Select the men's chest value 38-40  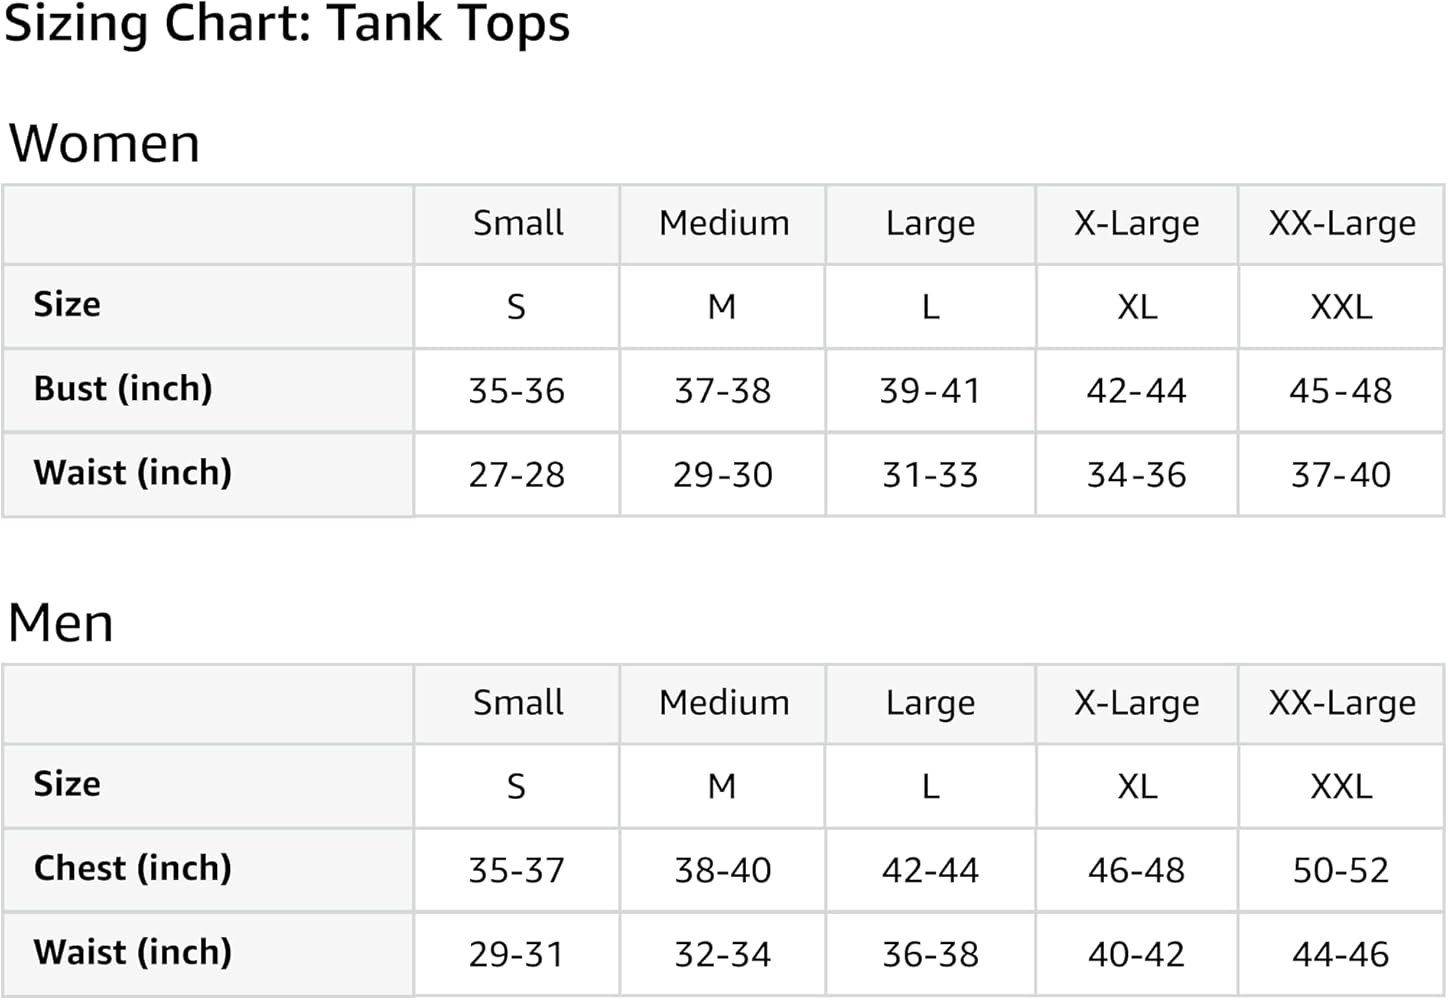[x=723, y=871]
